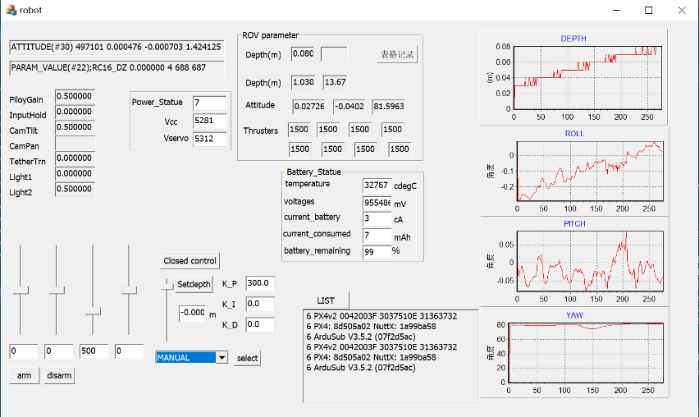
Task: Click the 表格记录 button
Action: click(x=396, y=54)
